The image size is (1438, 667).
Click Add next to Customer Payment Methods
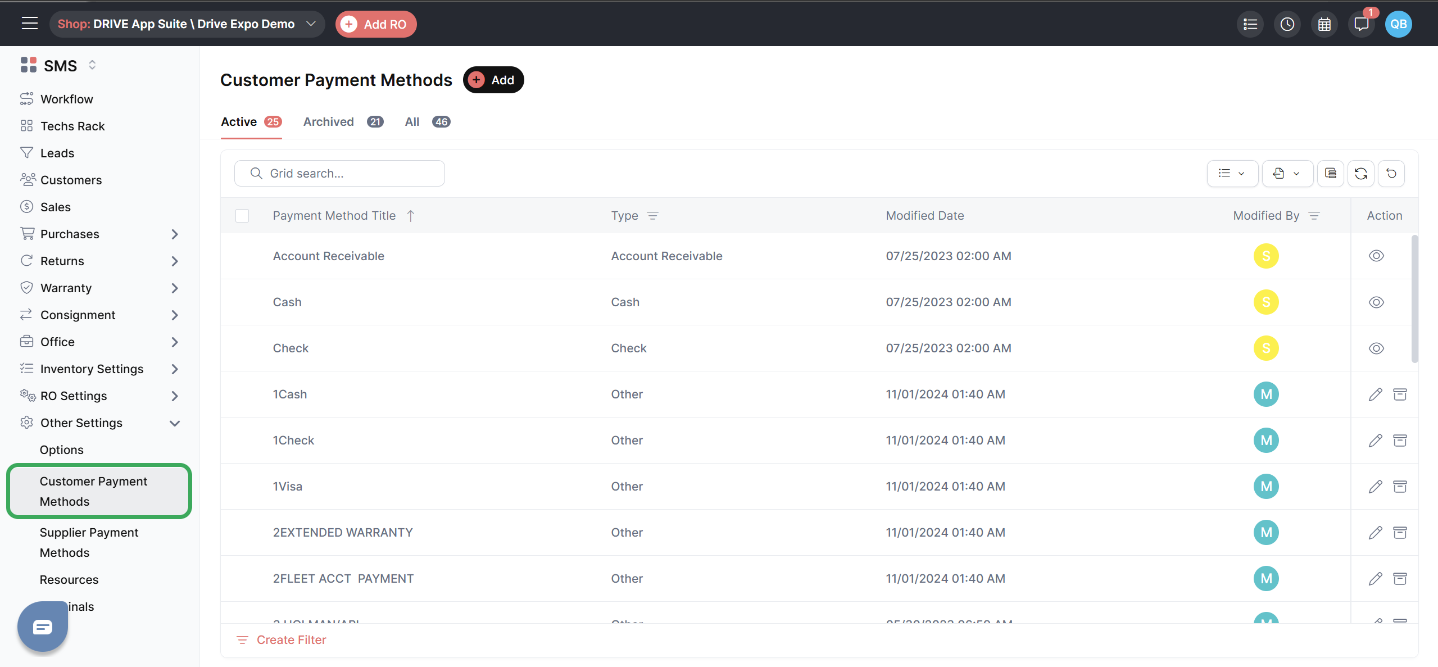(x=493, y=80)
